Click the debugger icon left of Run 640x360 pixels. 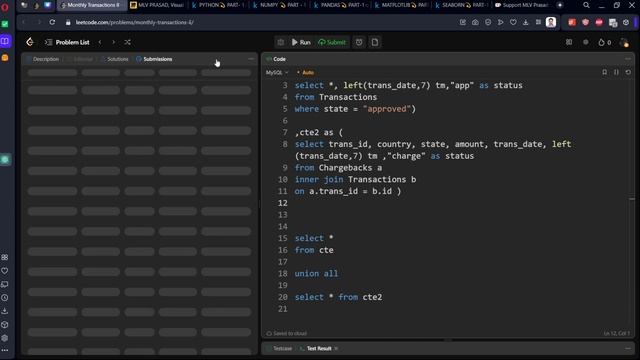pos(281,42)
